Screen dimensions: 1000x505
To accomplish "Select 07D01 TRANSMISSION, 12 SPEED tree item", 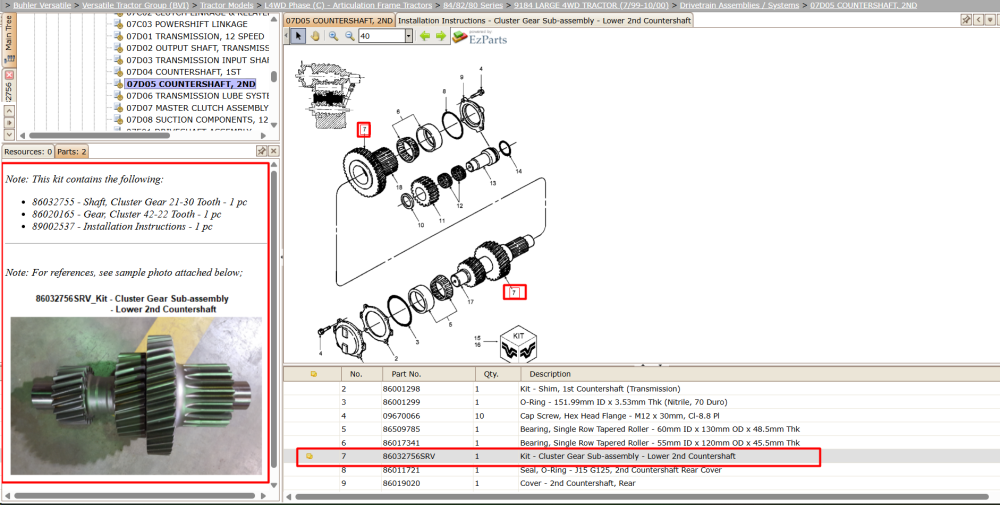I will 195,36.
